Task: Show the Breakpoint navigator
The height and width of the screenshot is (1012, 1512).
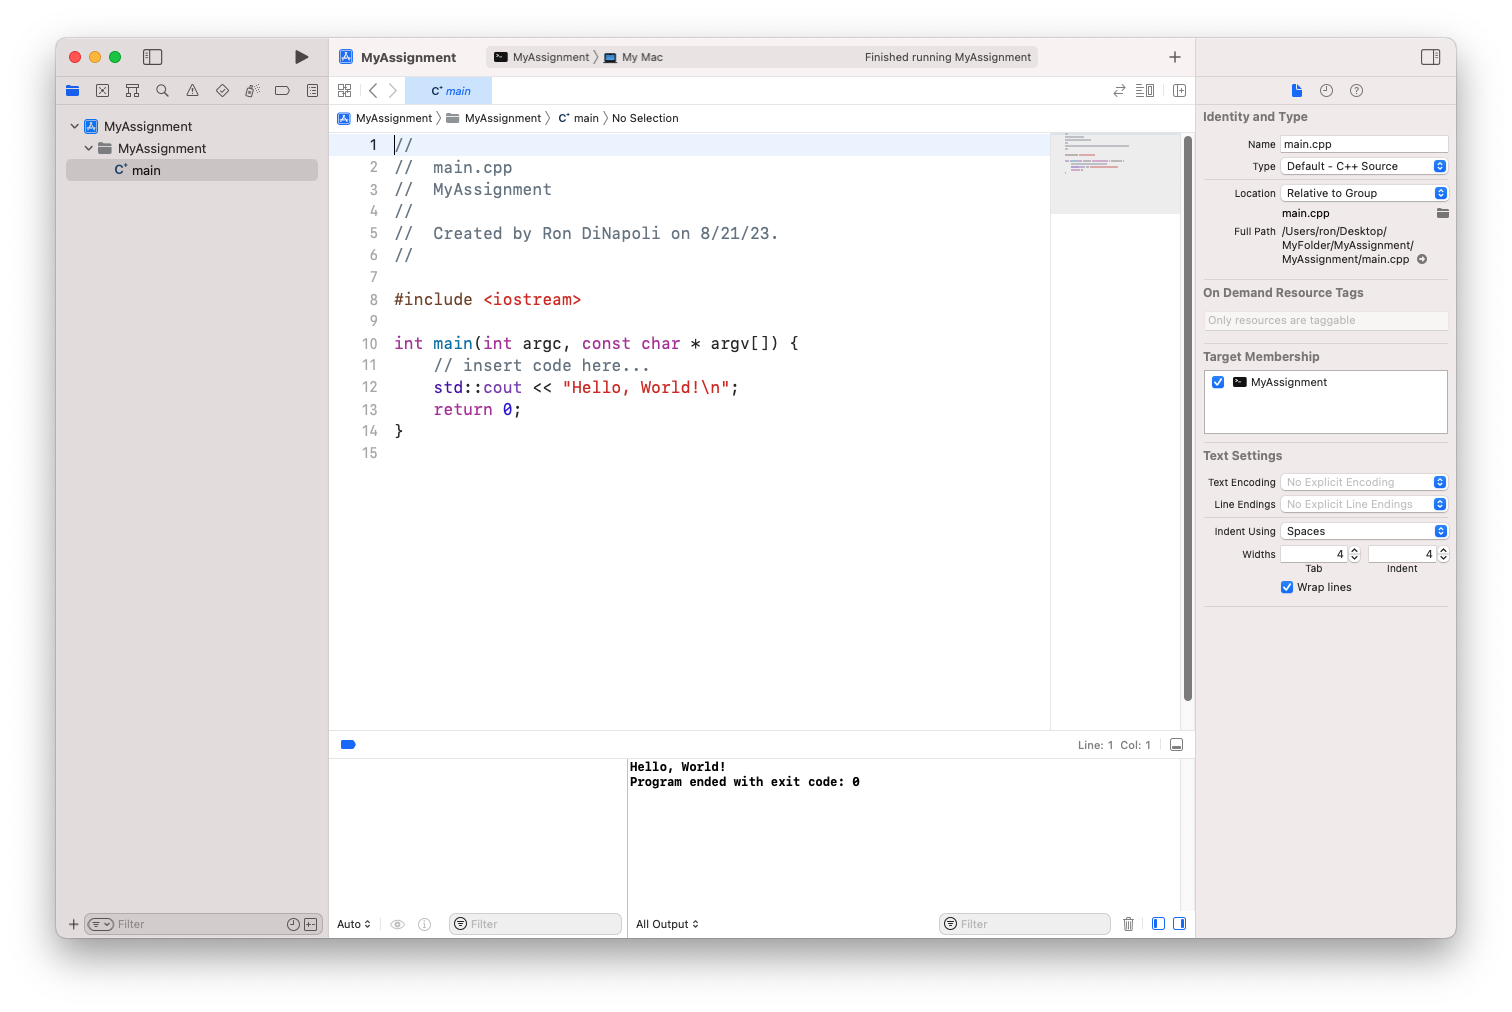Action: click(282, 91)
